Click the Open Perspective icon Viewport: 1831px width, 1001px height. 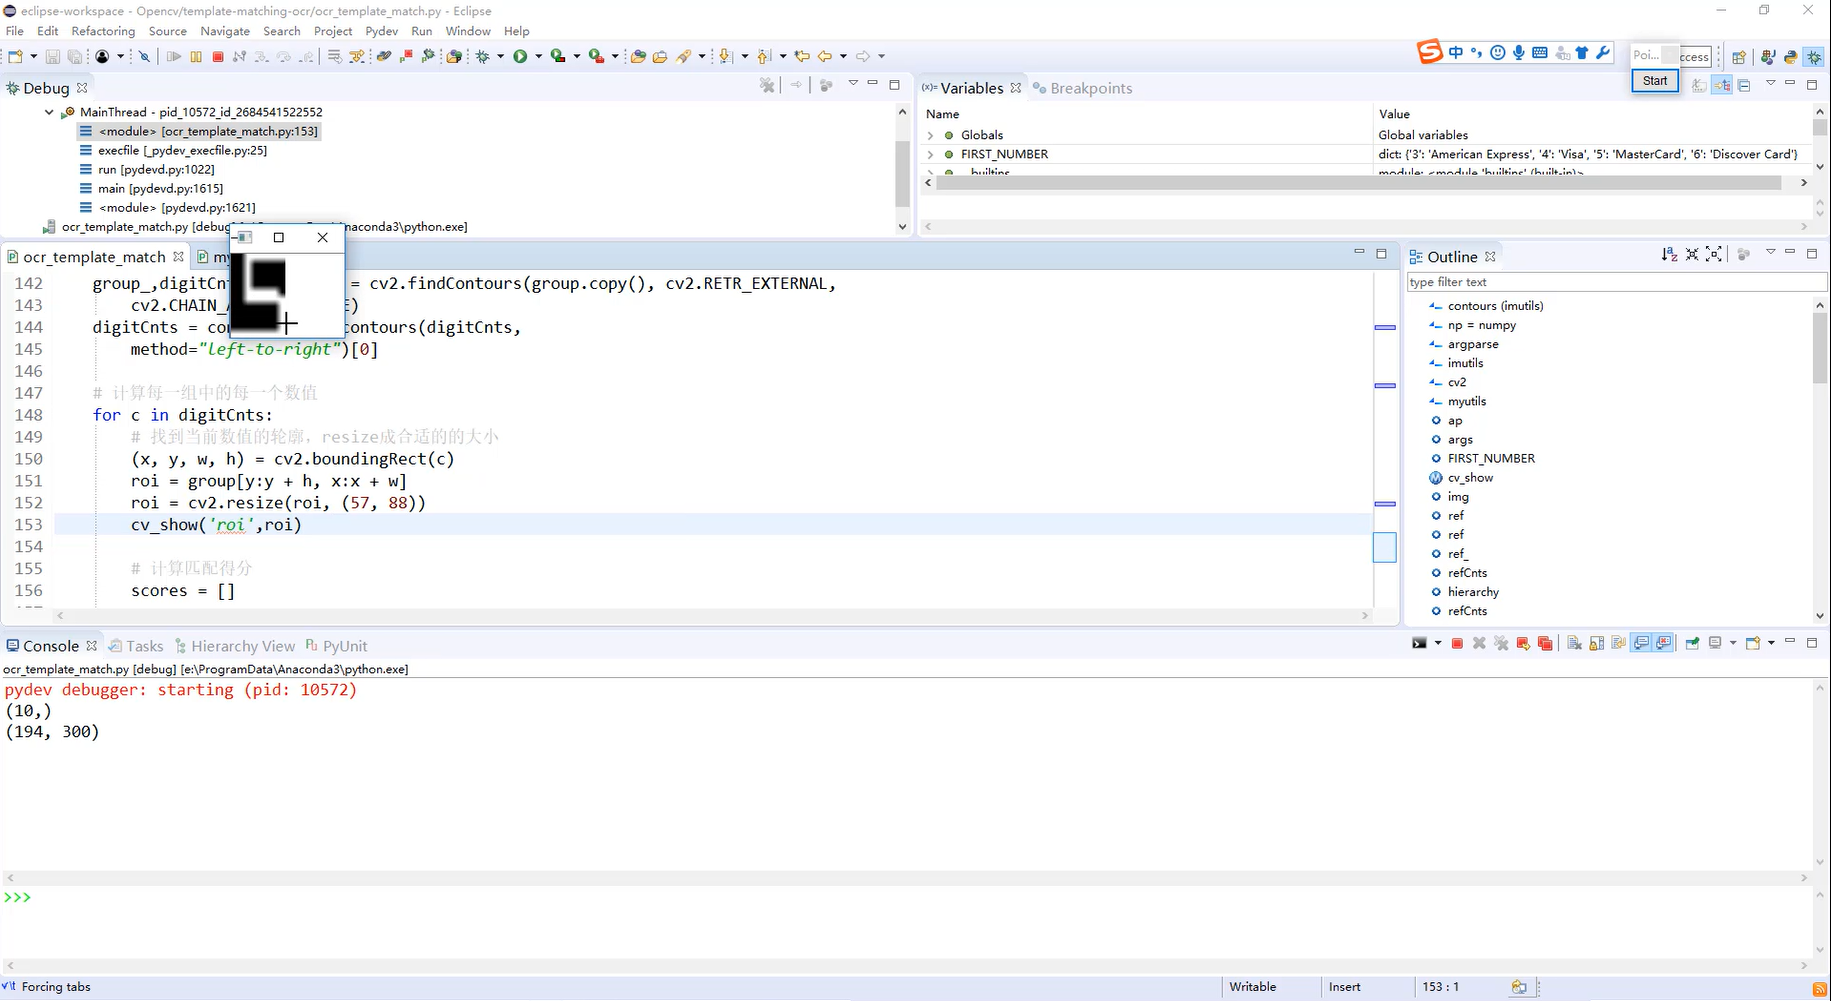coord(1739,57)
